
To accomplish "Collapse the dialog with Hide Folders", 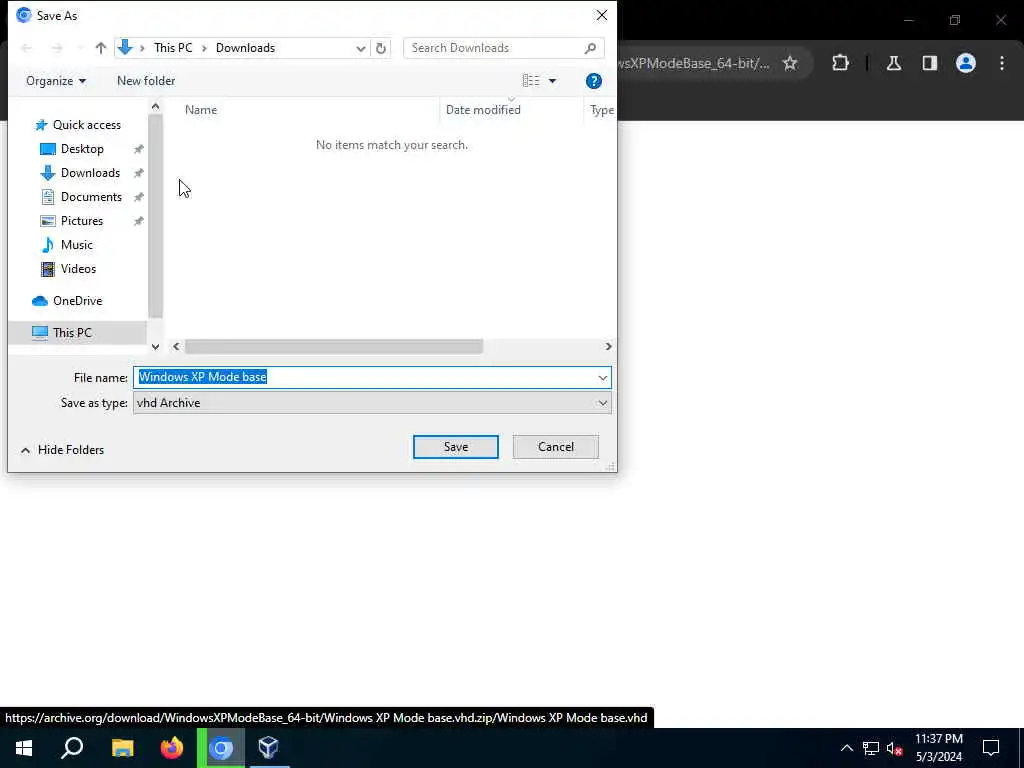I will [x=63, y=450].
